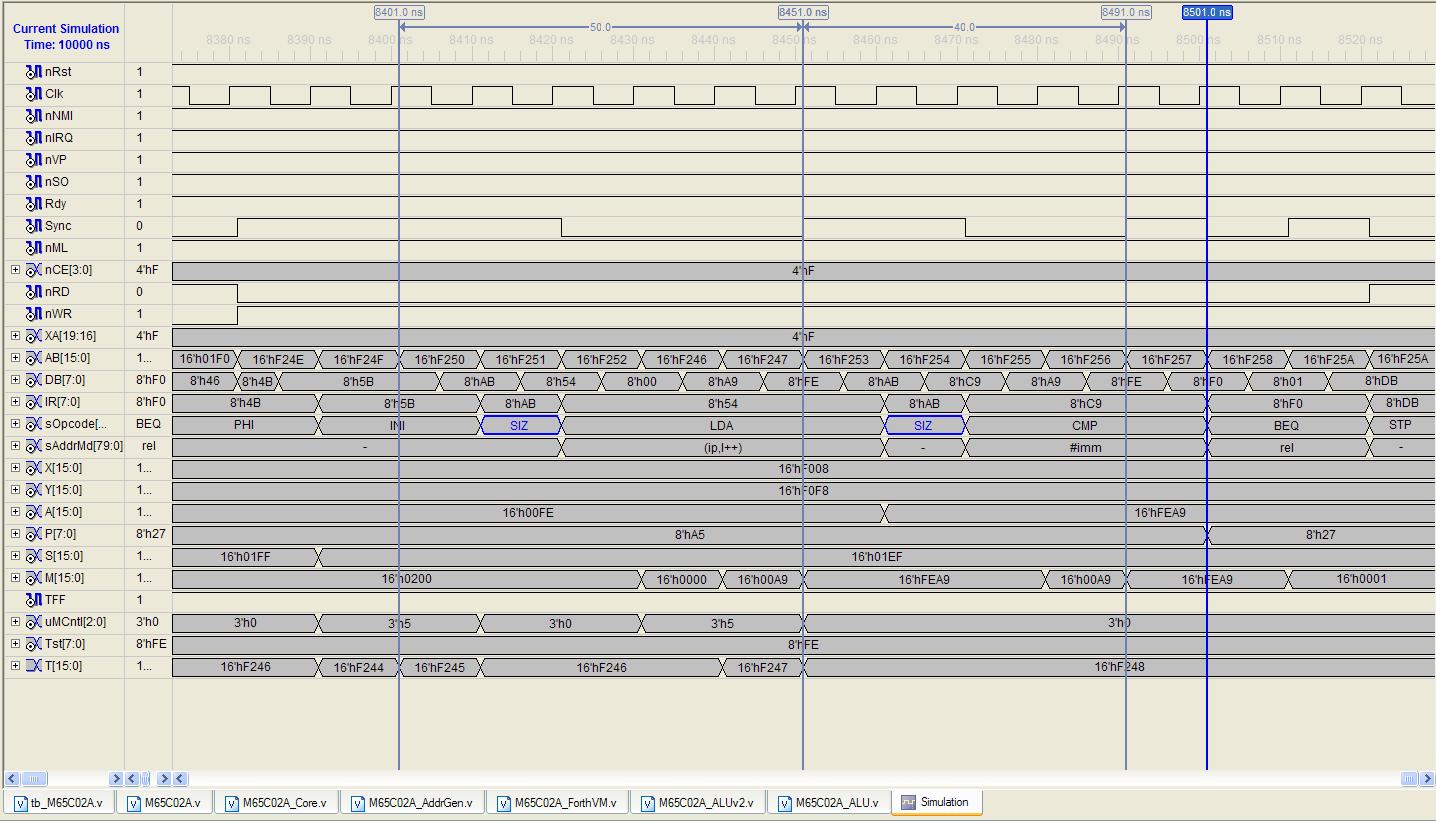The width and height of the screenshot is (1436, 821).
Task: Click the Verilog file icon on tb_M65C02A.v tab
Action: (x=19, y=803)
